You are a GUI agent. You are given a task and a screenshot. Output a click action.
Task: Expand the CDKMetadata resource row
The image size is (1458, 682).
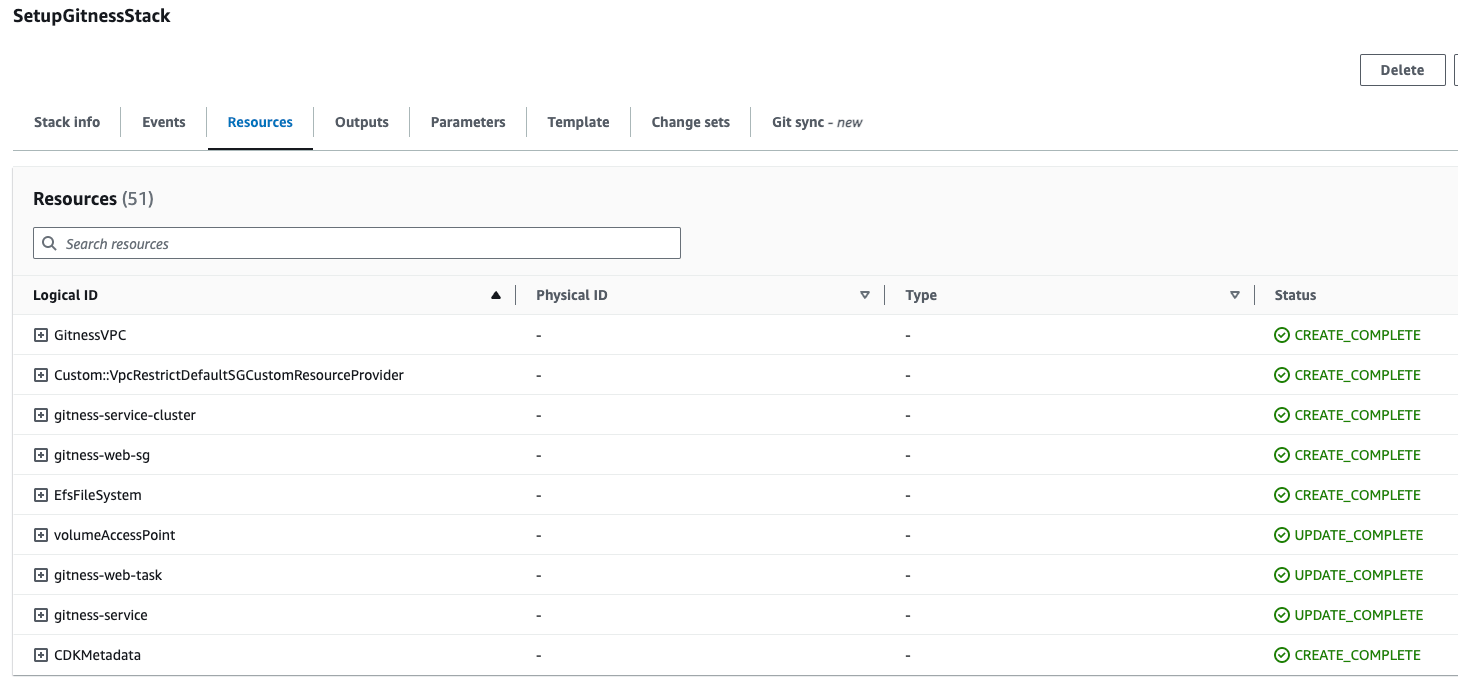tap(41, 655)
